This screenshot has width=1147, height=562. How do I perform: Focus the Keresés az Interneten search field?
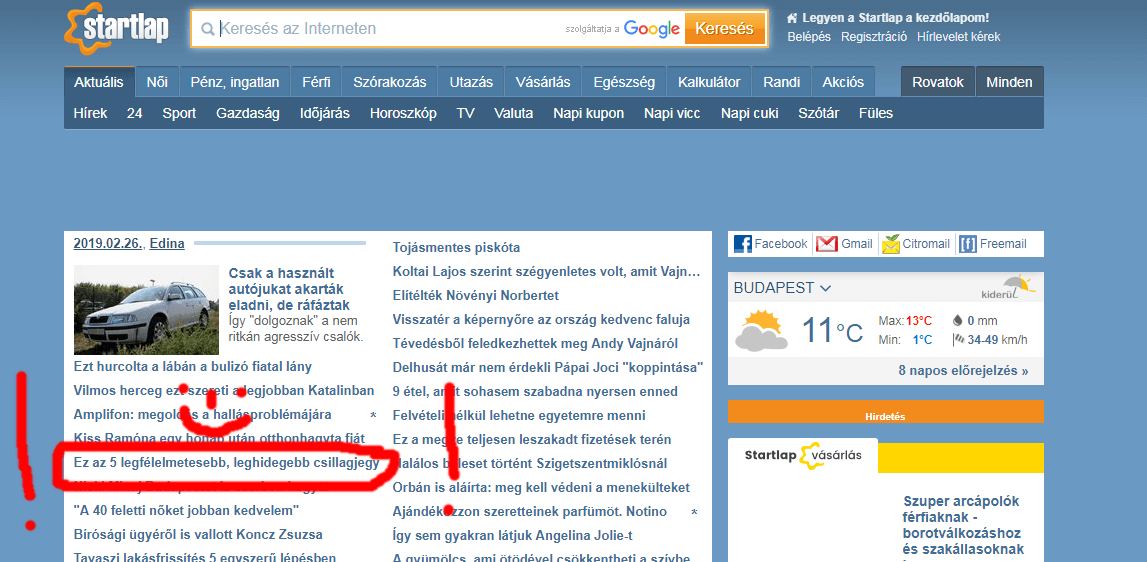tap(390, 29)
